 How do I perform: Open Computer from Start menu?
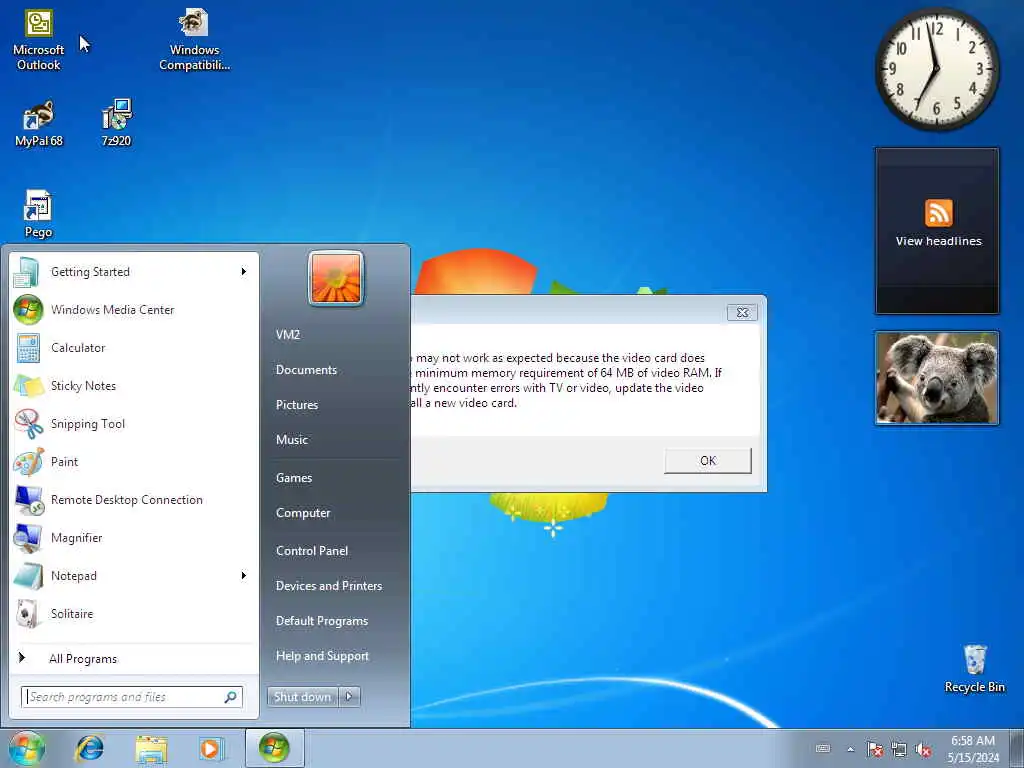(x=303, y=513)
